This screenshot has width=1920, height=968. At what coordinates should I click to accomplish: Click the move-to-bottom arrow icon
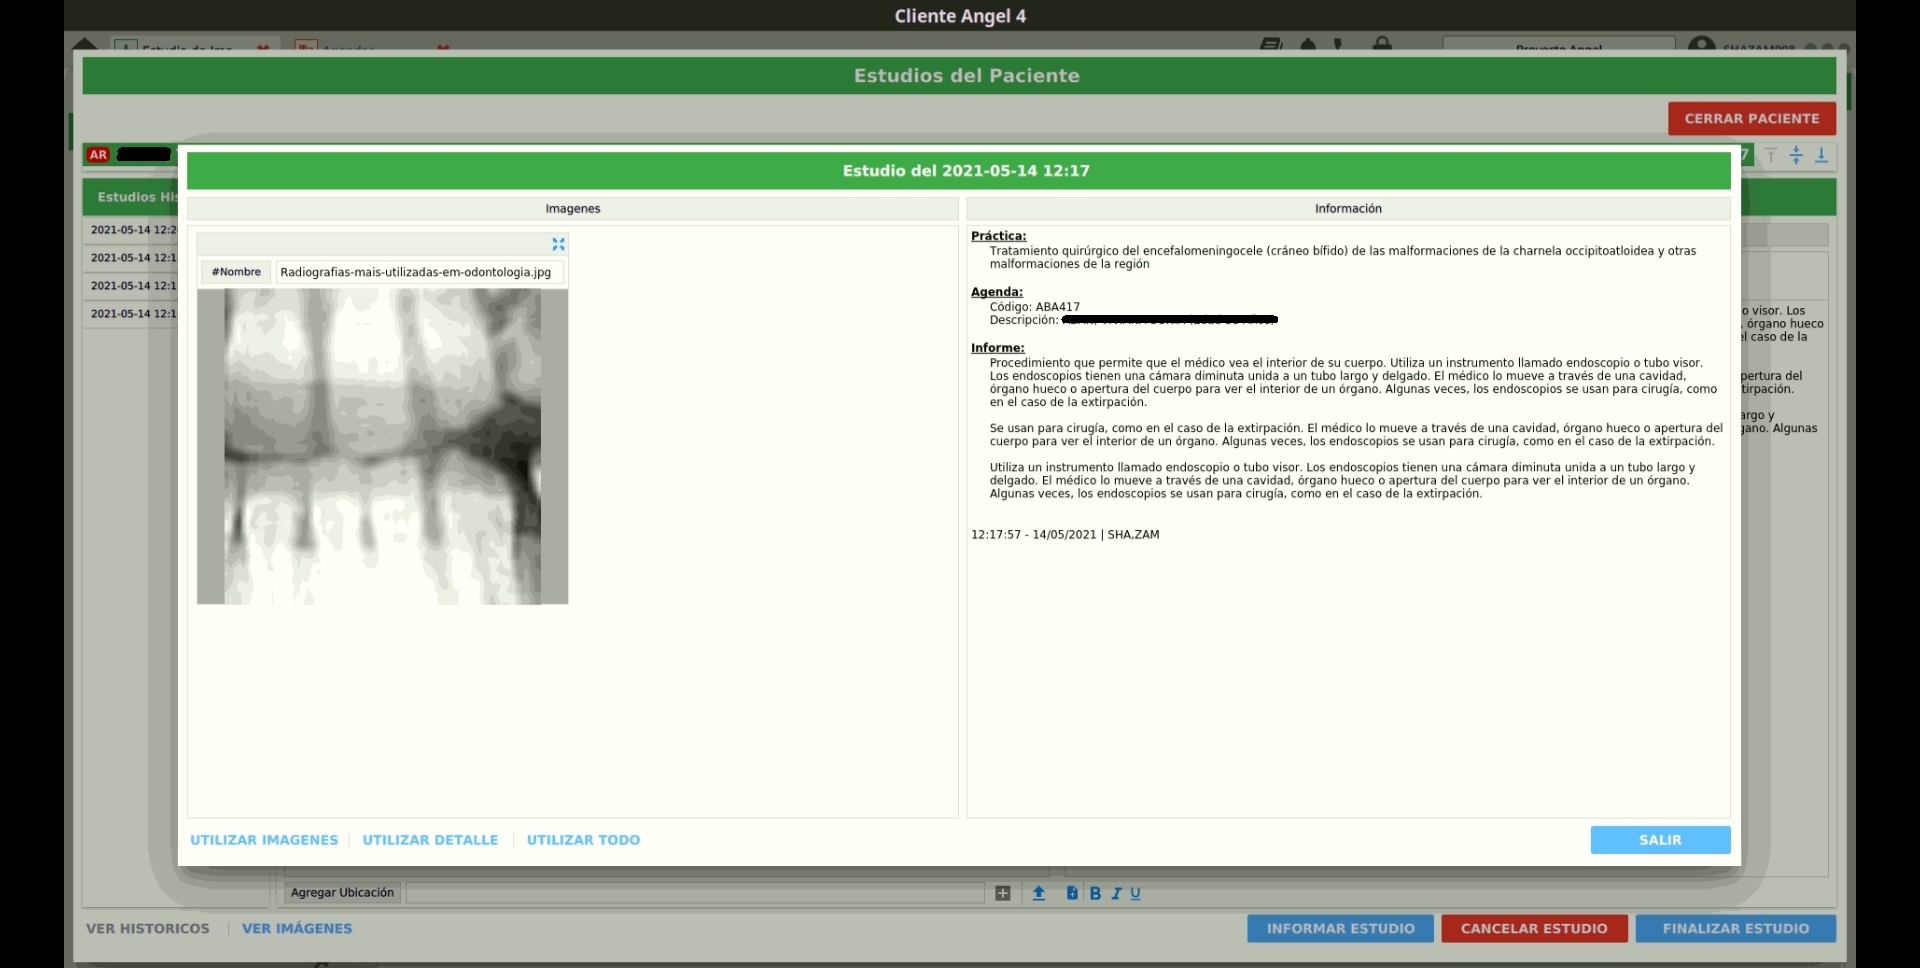[1821, 155]
